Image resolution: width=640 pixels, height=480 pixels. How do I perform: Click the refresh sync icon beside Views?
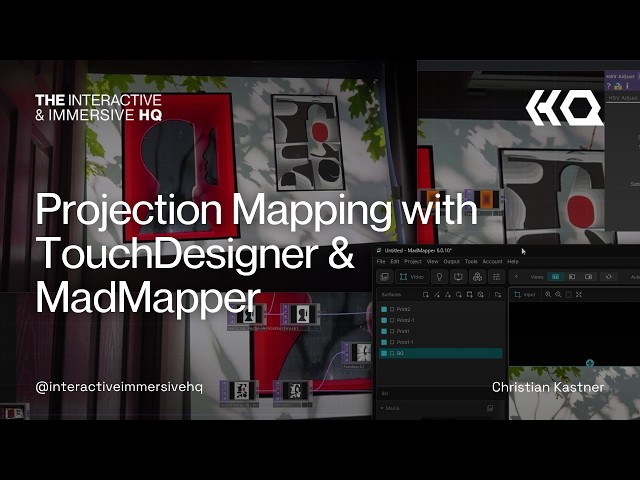609,277
